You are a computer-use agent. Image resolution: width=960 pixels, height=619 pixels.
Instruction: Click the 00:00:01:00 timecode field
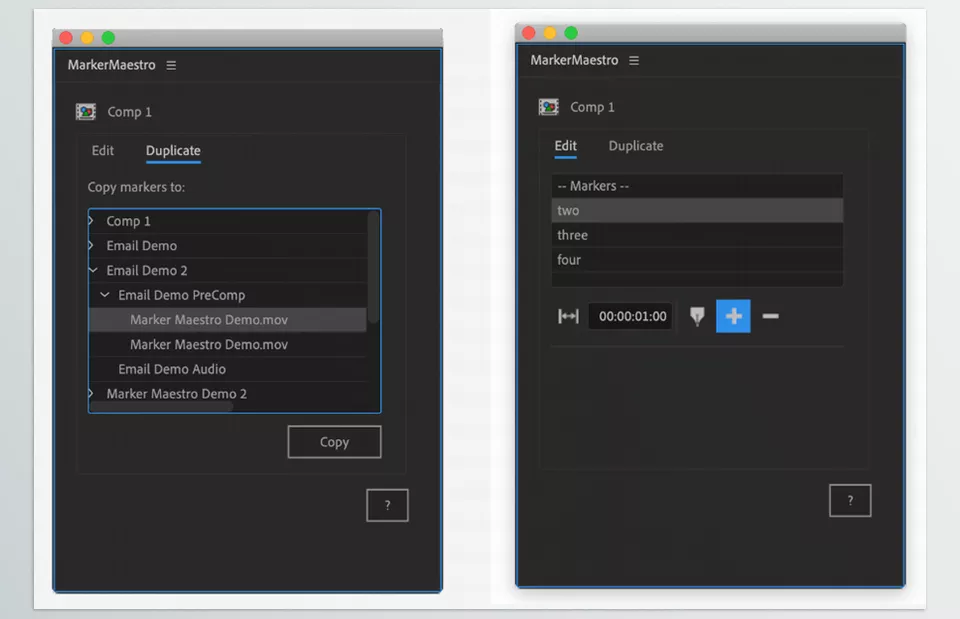click(631, 316)
